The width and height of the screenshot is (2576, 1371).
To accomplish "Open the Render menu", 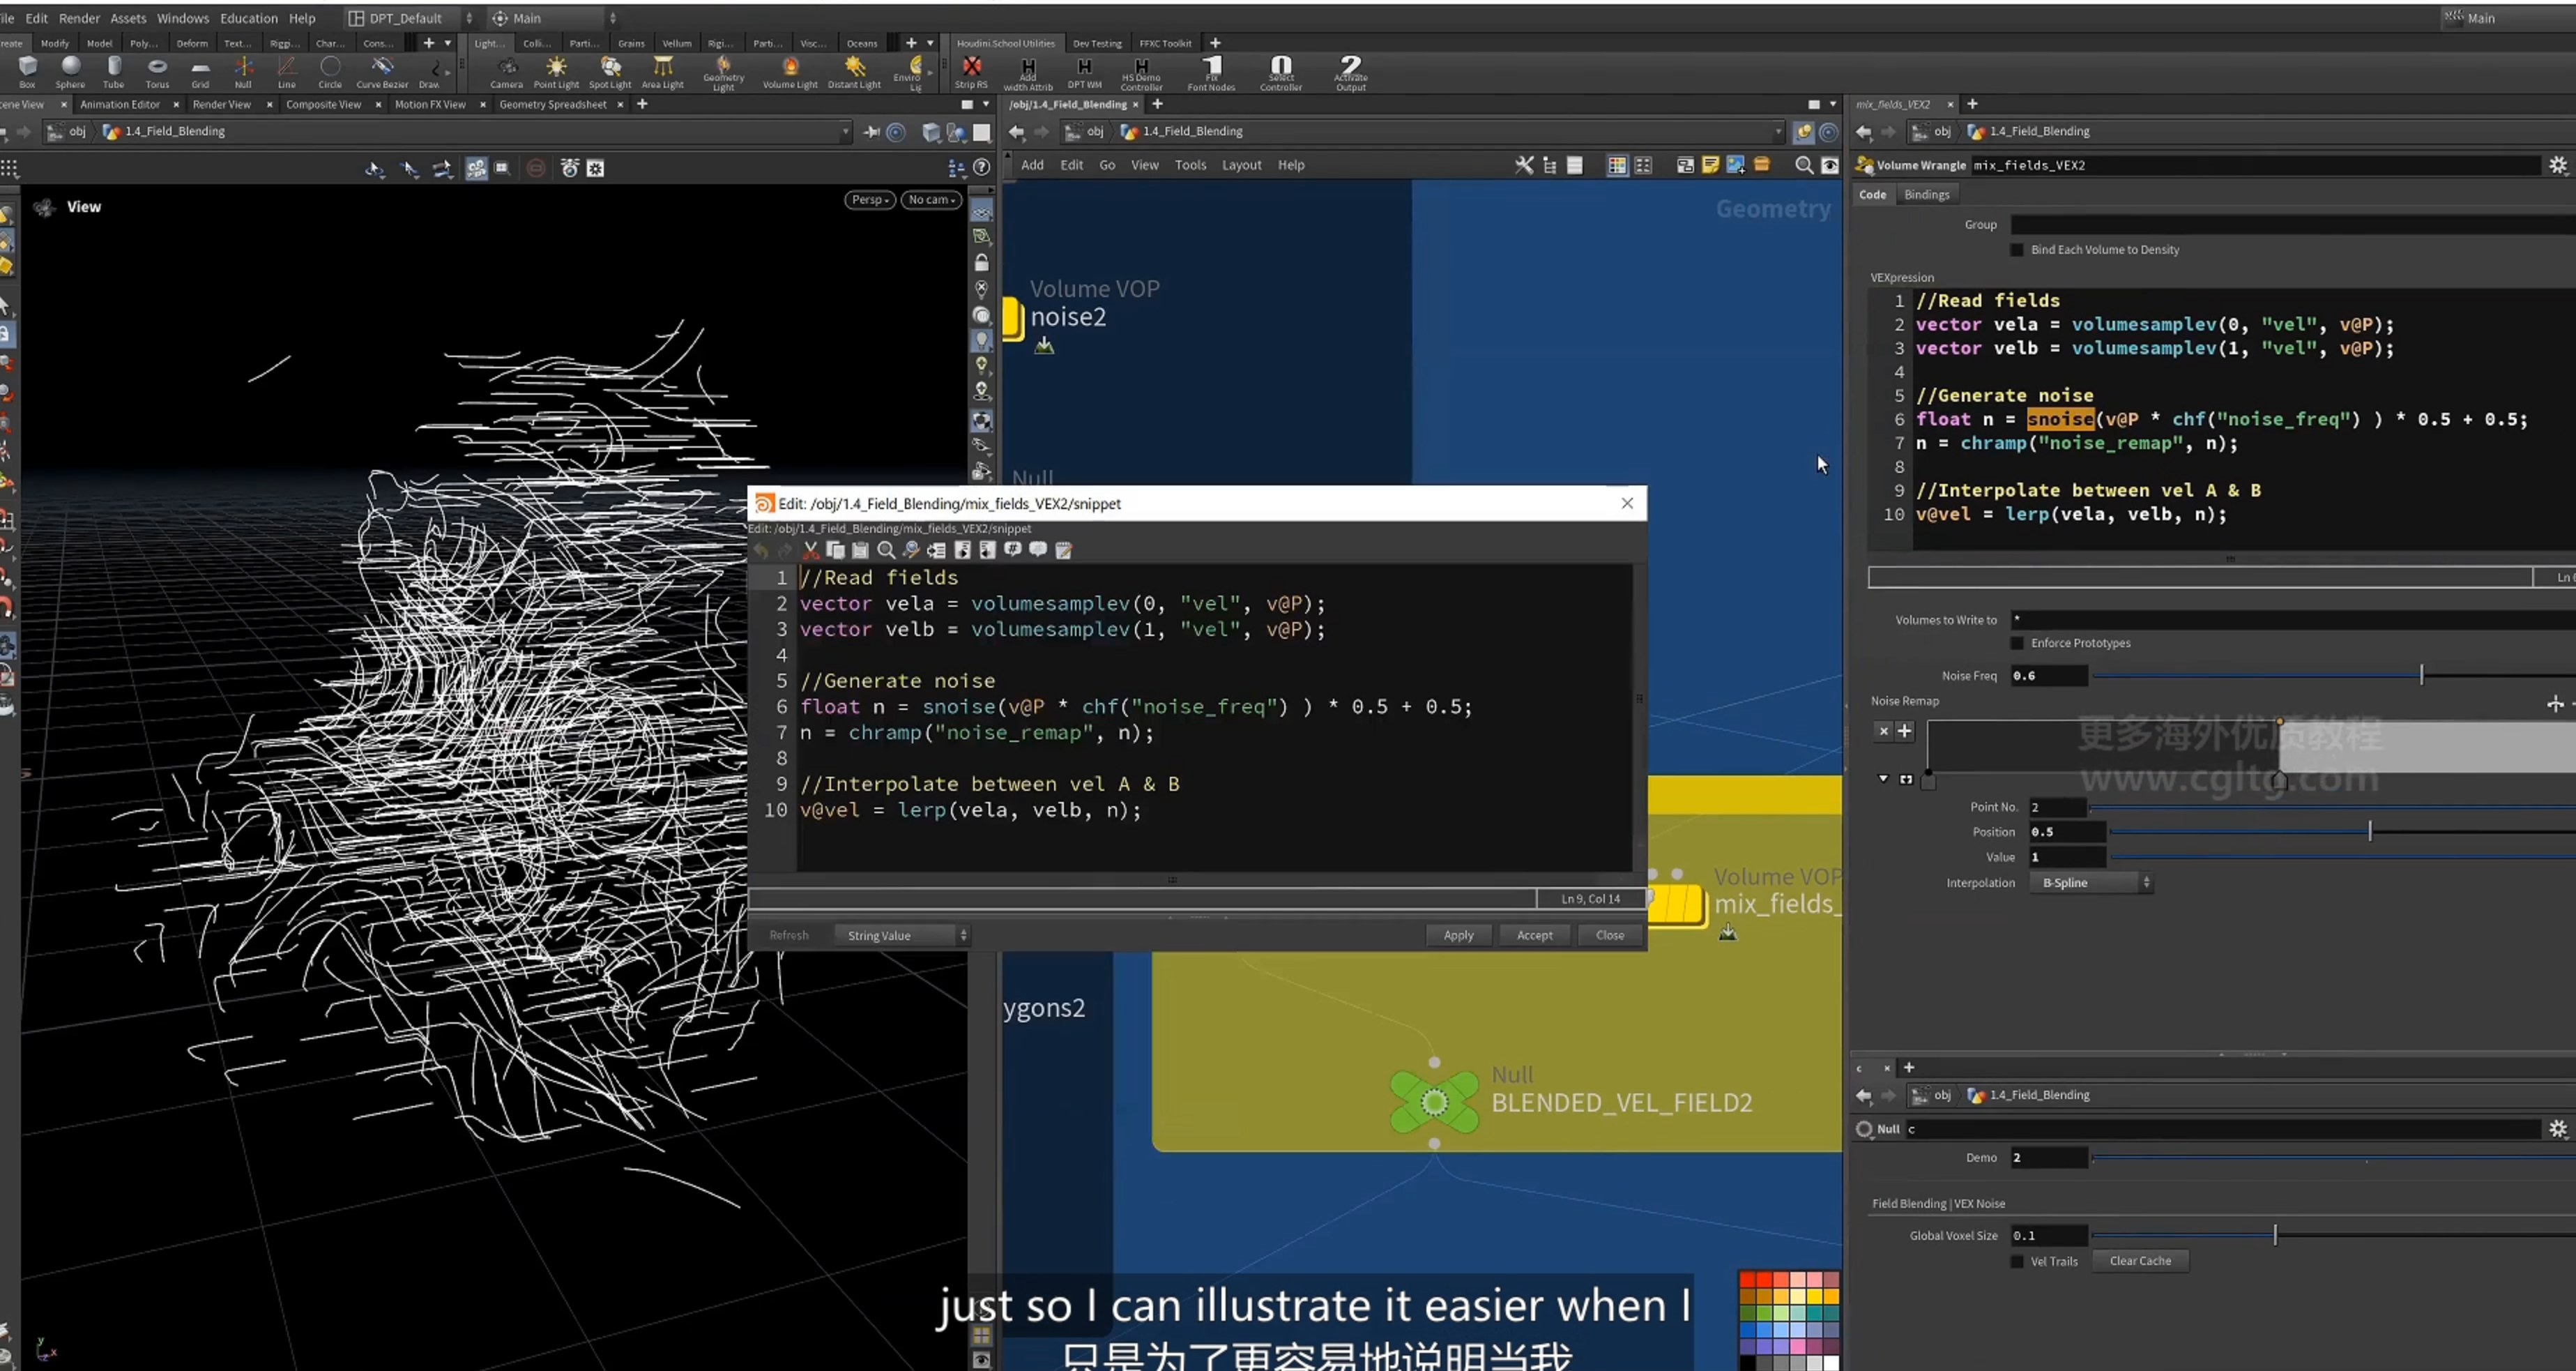I will [x=79, y=18].
